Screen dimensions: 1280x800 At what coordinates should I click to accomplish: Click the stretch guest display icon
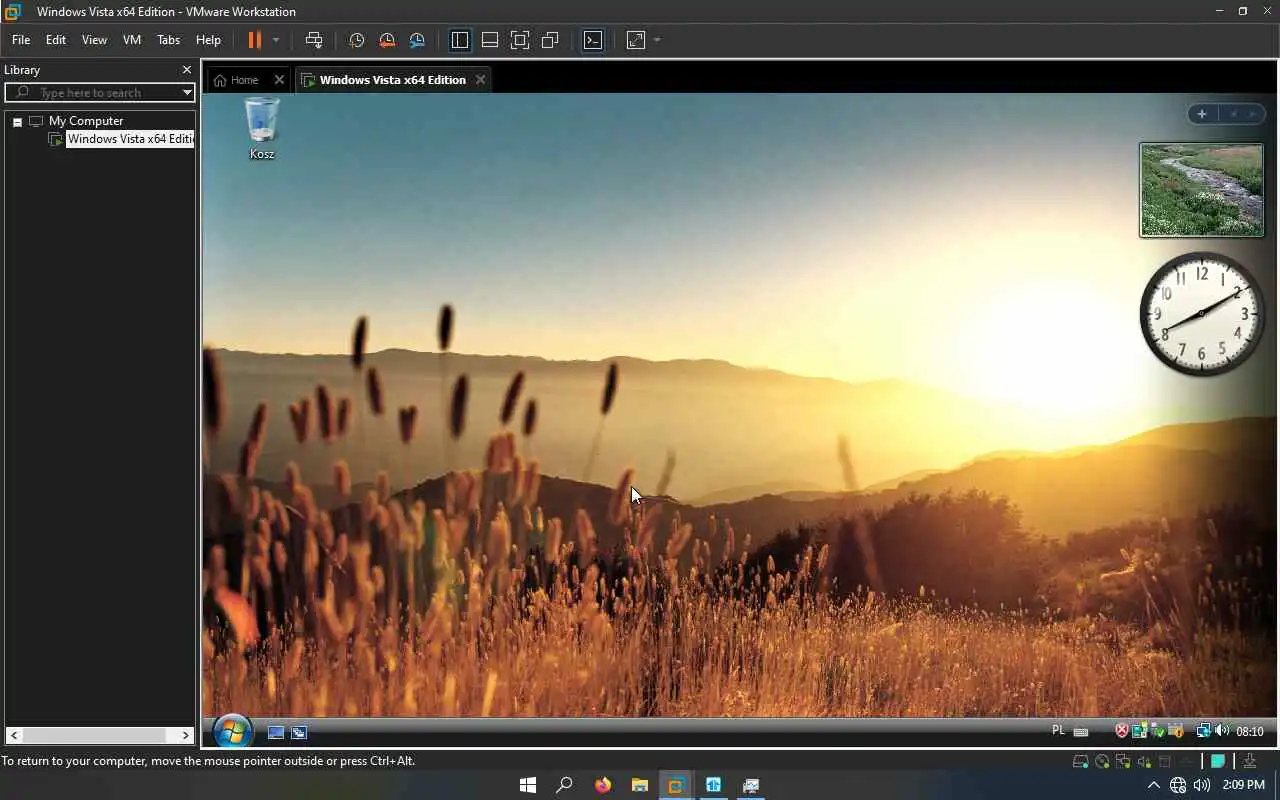coord(636,40)
